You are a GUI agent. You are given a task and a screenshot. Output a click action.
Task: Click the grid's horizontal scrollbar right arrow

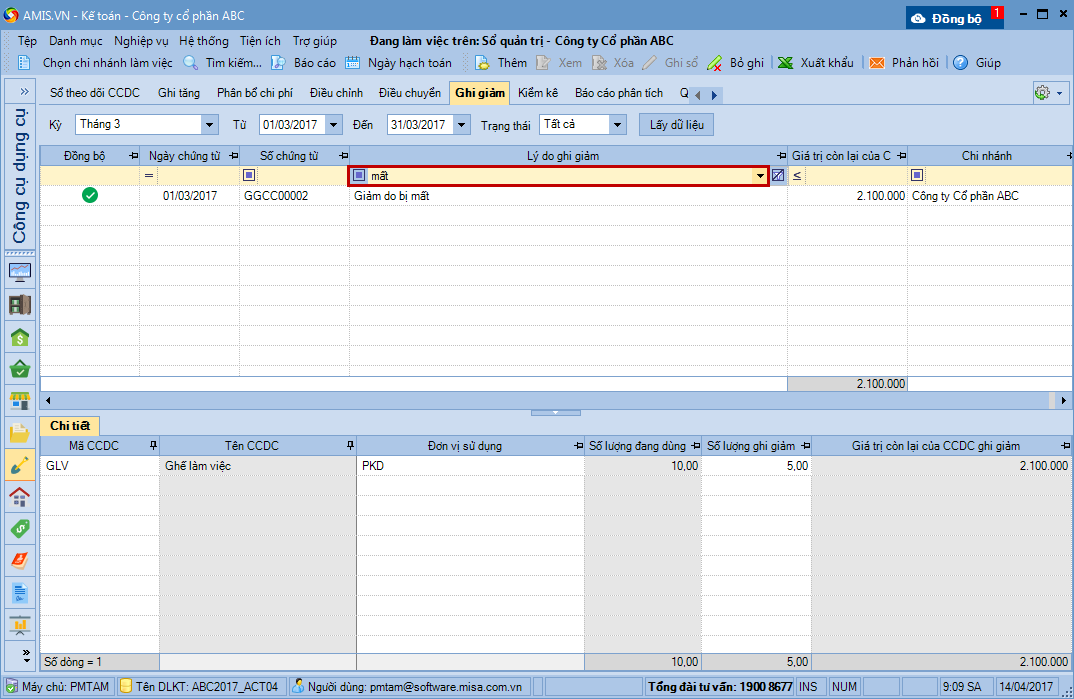[1064, 400]
